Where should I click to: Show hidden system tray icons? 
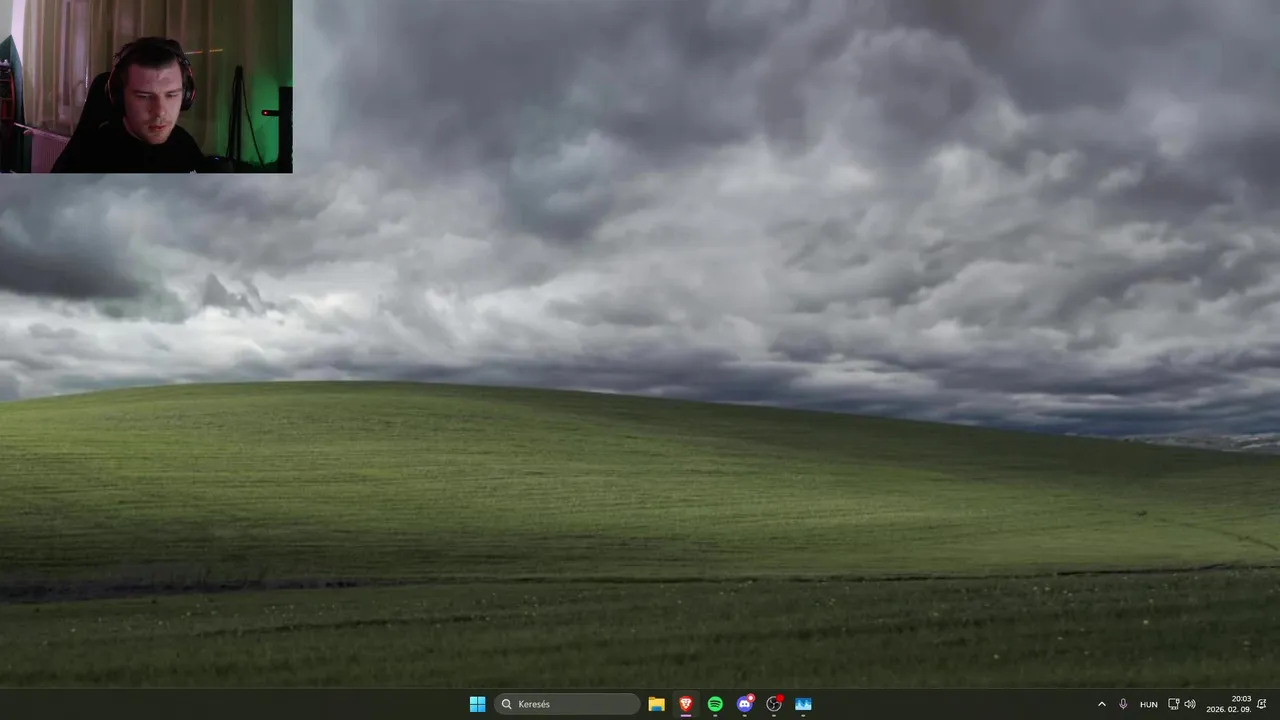click(x=1102, y=704)
